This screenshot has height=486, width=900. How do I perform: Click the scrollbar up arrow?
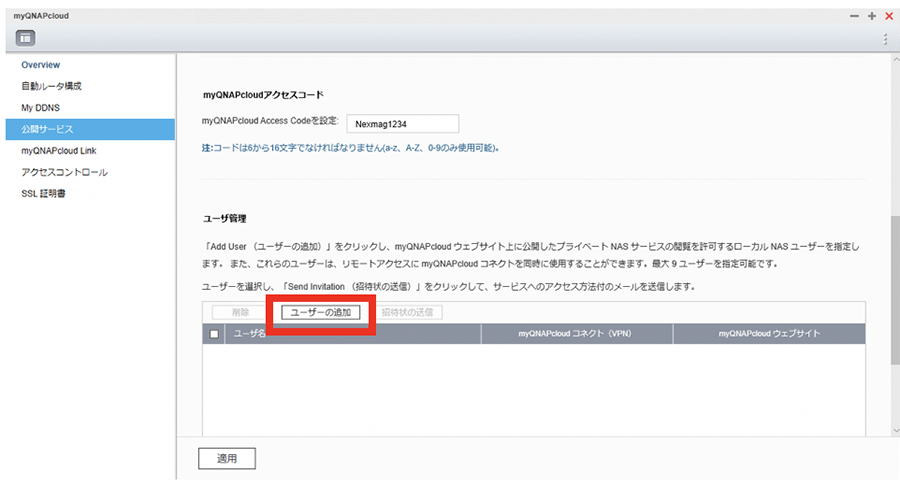[x=895, y=59]
